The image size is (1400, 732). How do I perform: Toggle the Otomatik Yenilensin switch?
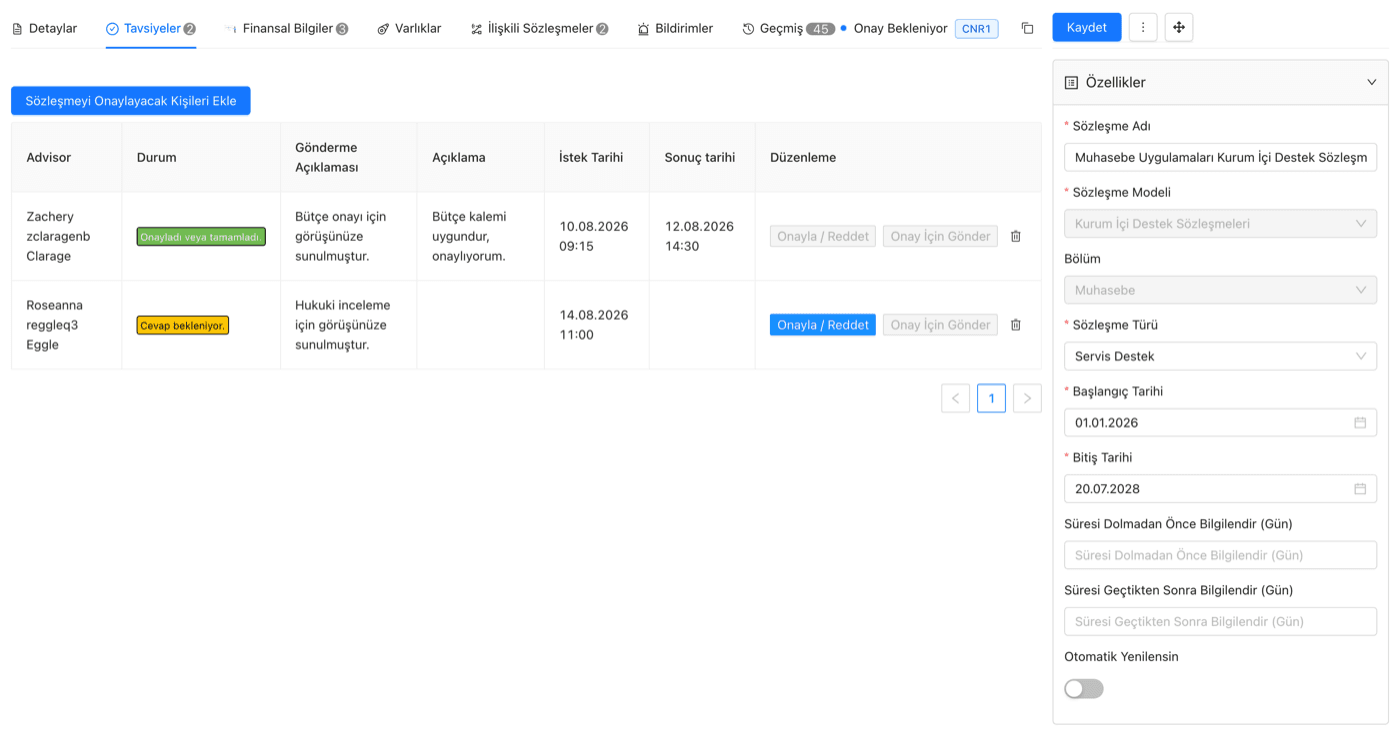pyautogui.click(x=1084, y=689)
